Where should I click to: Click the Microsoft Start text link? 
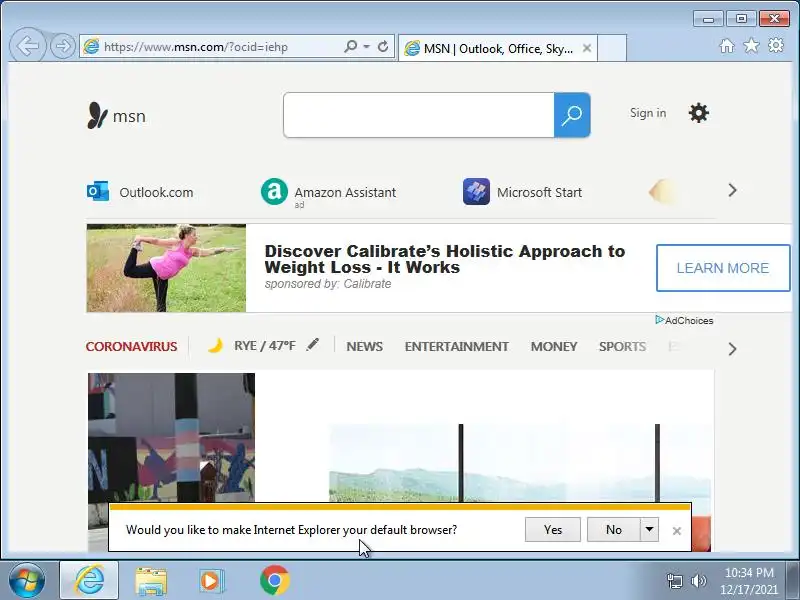[x=539, y=192]
